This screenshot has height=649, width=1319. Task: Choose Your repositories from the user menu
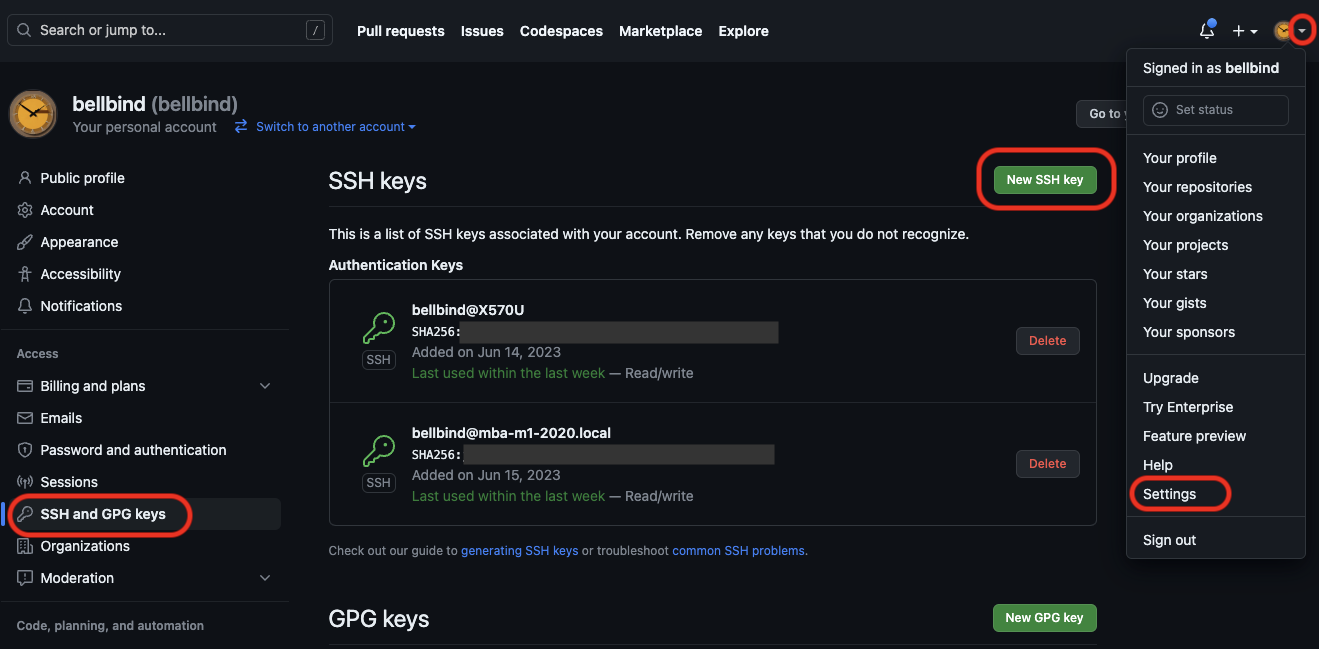point(1197,187)
